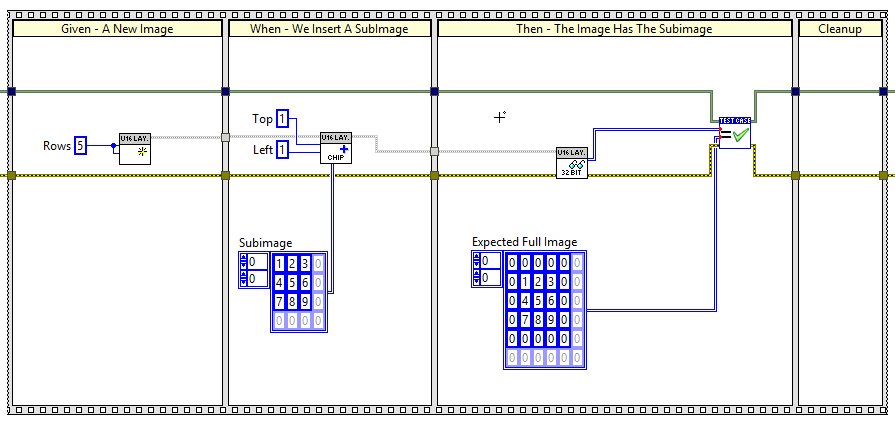The height and width of the screenshot is (422, 895).
Task: Select 'Given - A New Image' frame label
Action: [117, 29]
